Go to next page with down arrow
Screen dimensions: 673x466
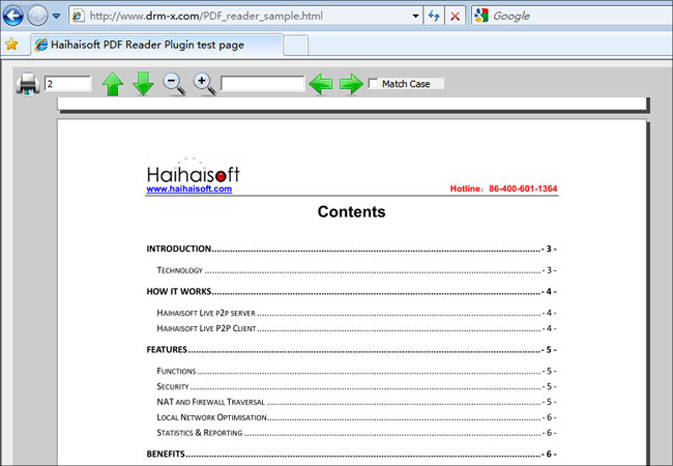click(143, 84)
